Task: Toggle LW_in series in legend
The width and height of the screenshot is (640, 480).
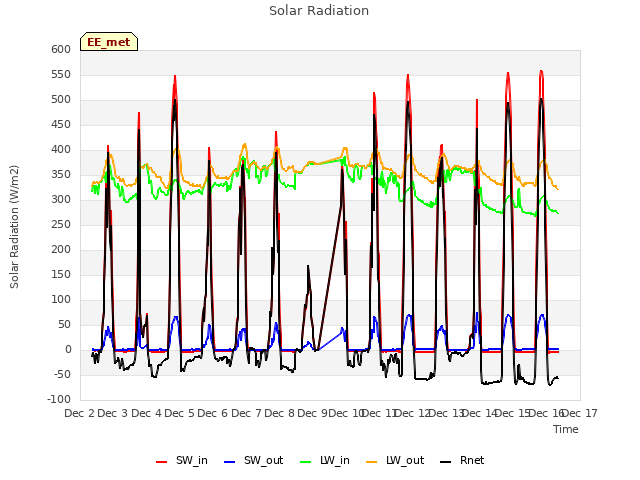Action: coord(325,460)
